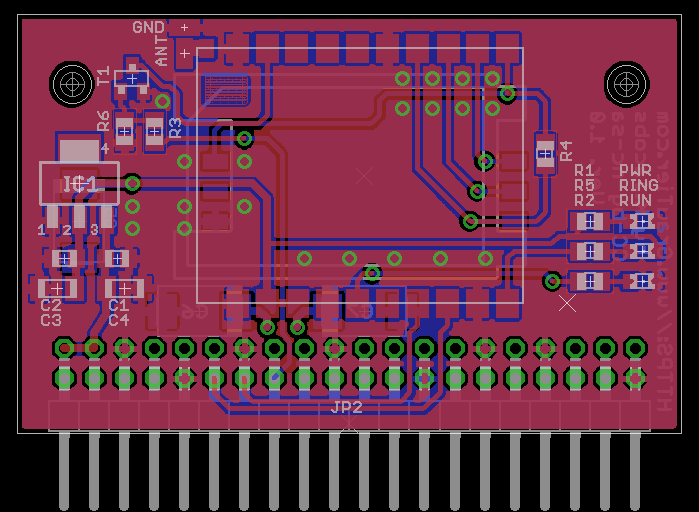The height and width of the screenshot is (512, 699).
Task: Select the T1 label text
Action: 103,75
